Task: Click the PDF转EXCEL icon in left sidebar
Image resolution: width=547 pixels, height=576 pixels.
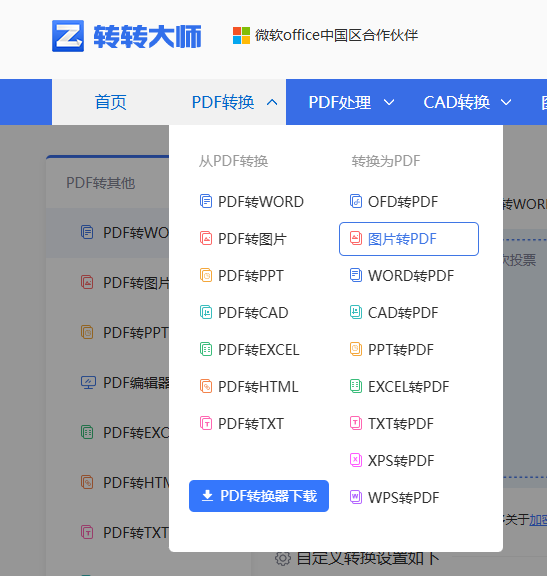Action: click(87, 432)
